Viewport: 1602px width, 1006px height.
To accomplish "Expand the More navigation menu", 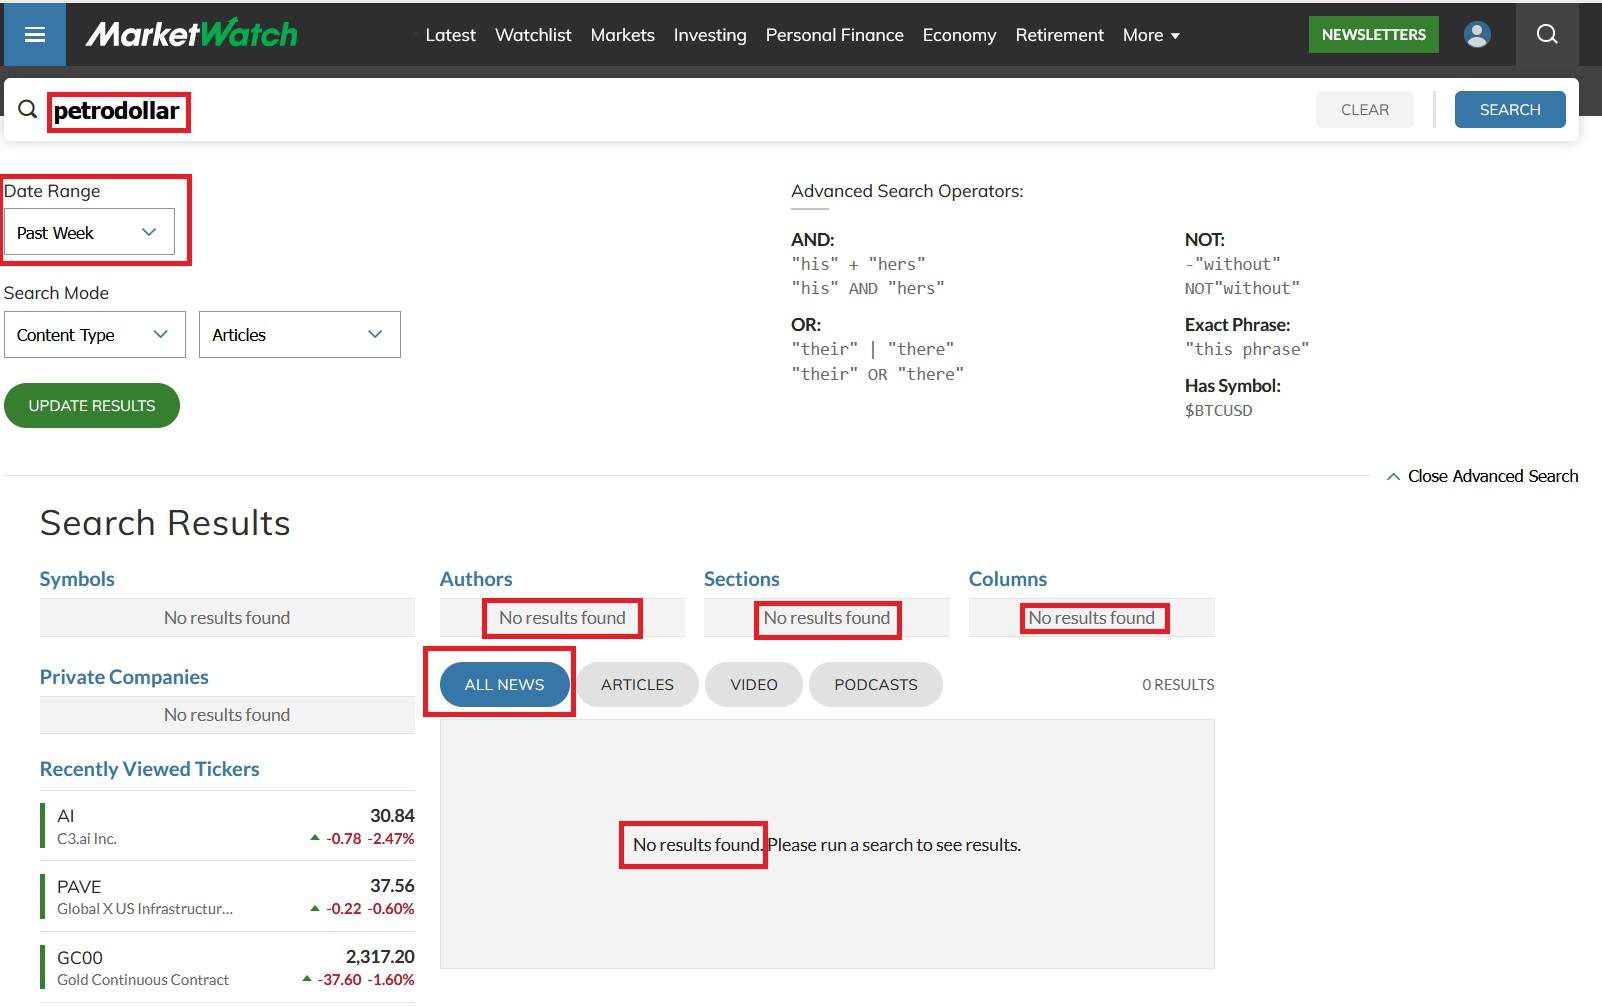I will coord(1150,35).
